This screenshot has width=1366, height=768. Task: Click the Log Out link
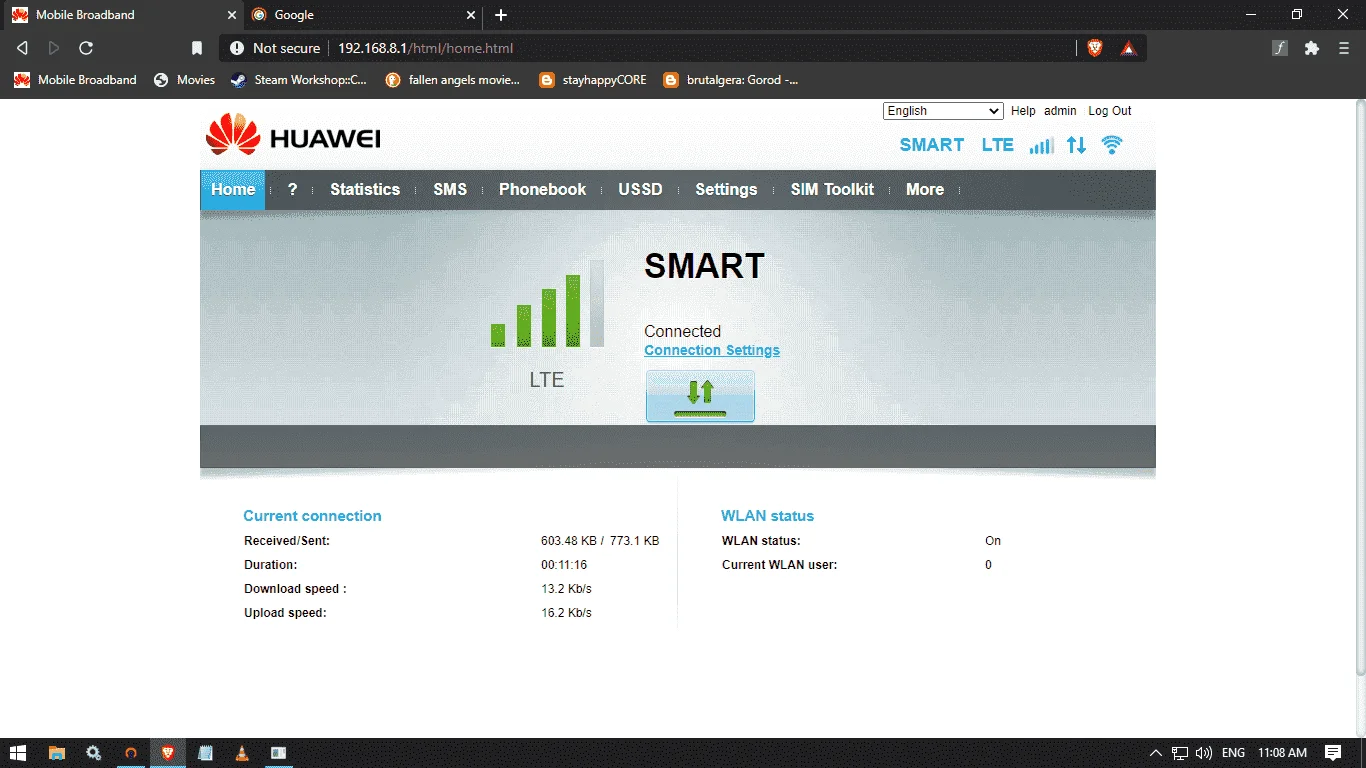point(1110,111)
